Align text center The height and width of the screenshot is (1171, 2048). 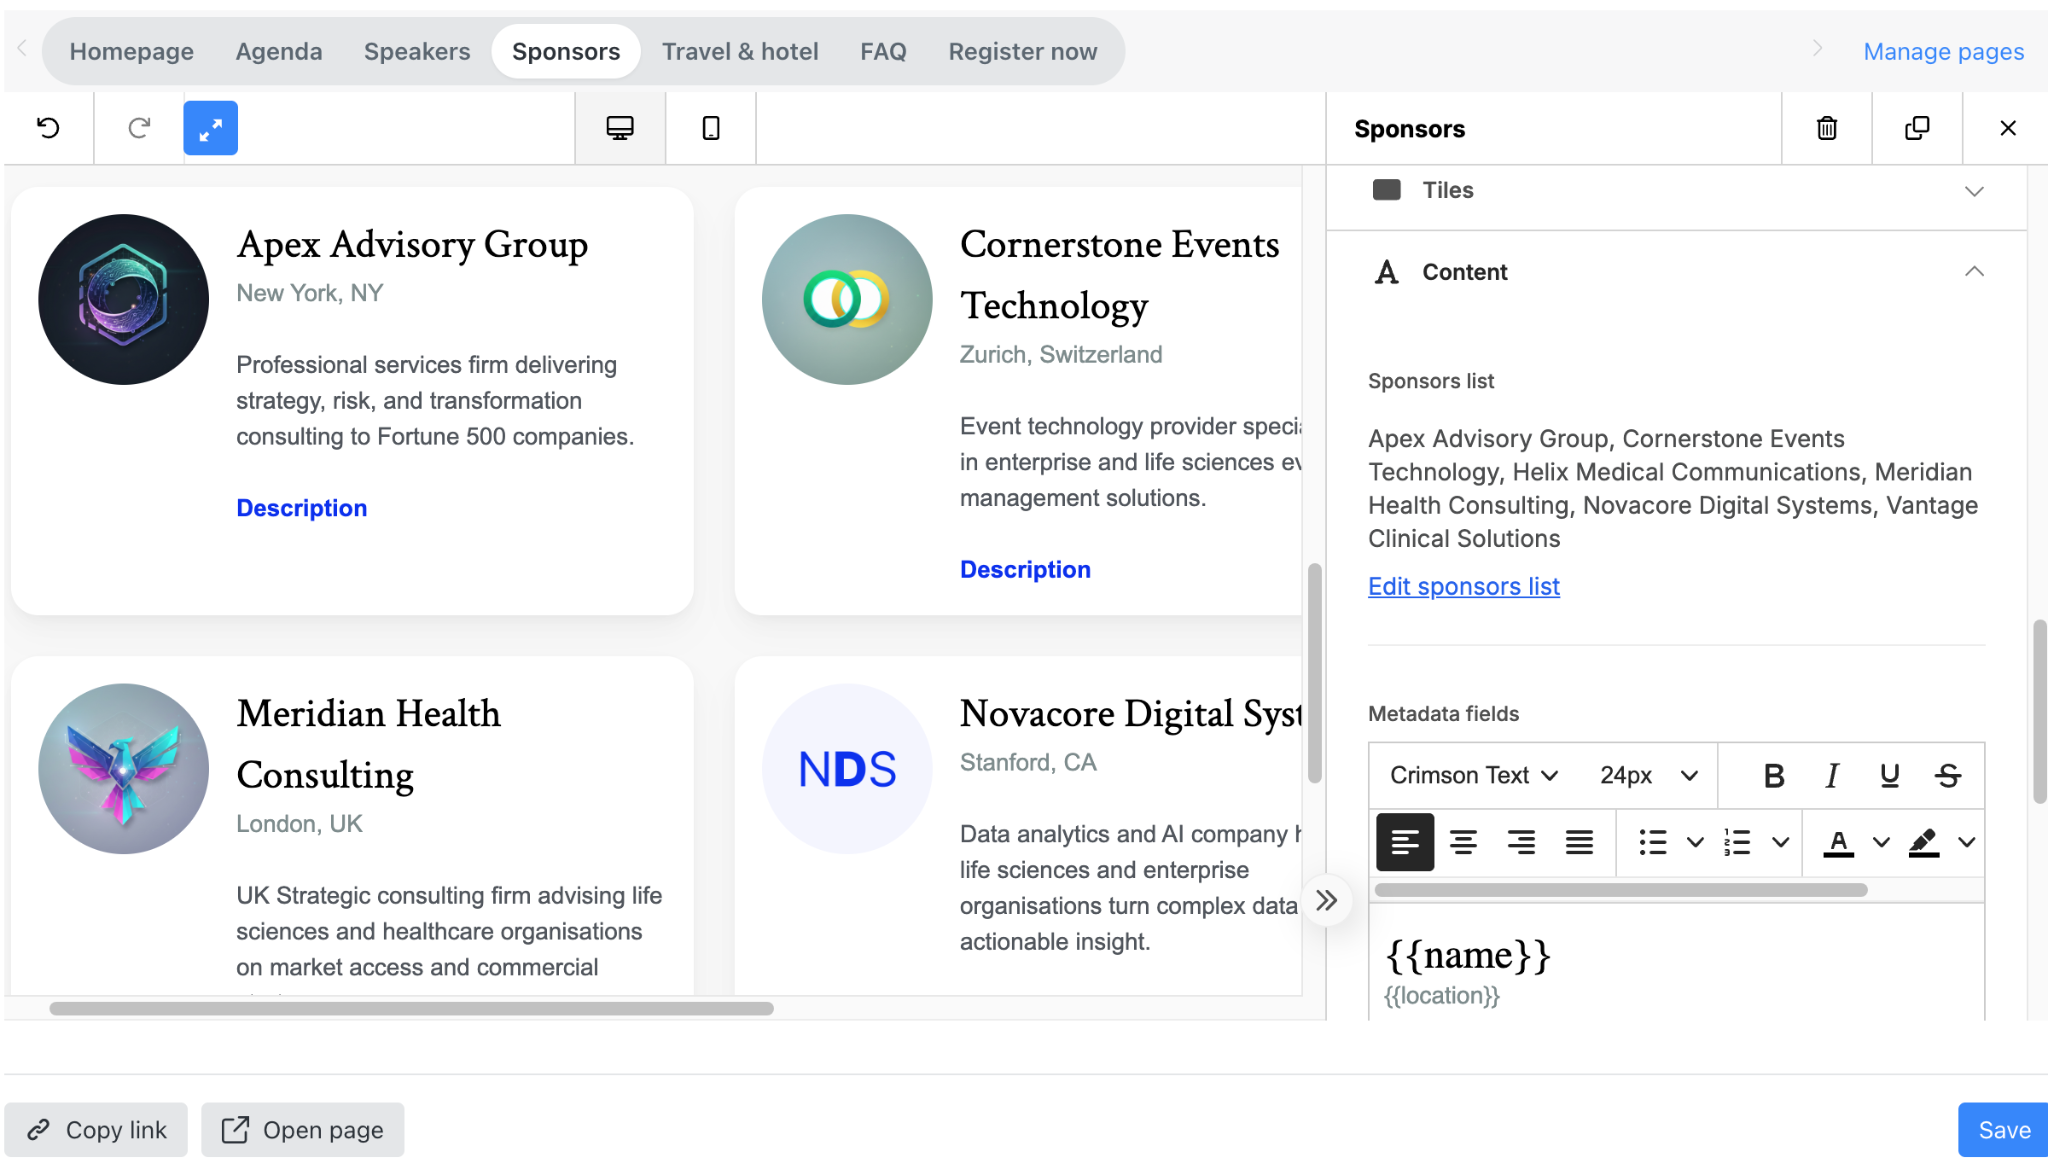(x=1463, y=842)
